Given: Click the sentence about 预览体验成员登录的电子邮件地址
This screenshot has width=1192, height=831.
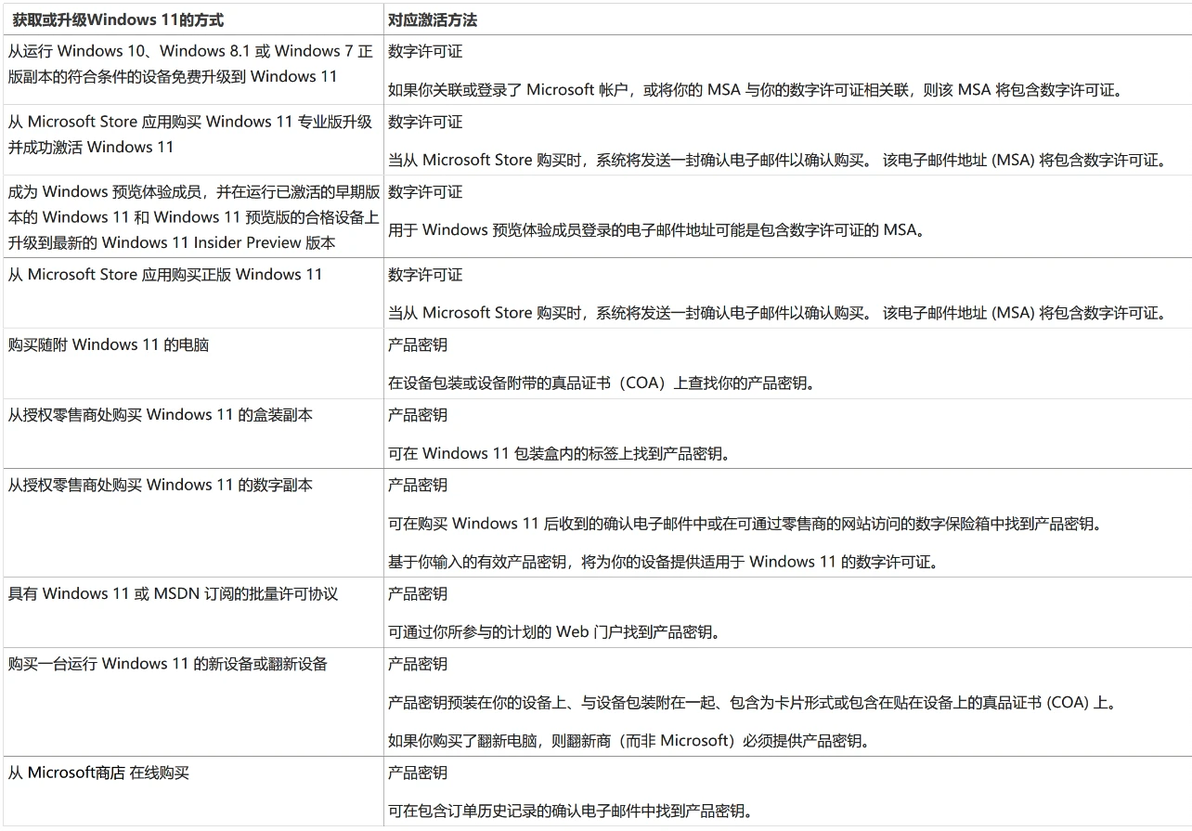Looking at the screenshot, I should click(656, 230).
